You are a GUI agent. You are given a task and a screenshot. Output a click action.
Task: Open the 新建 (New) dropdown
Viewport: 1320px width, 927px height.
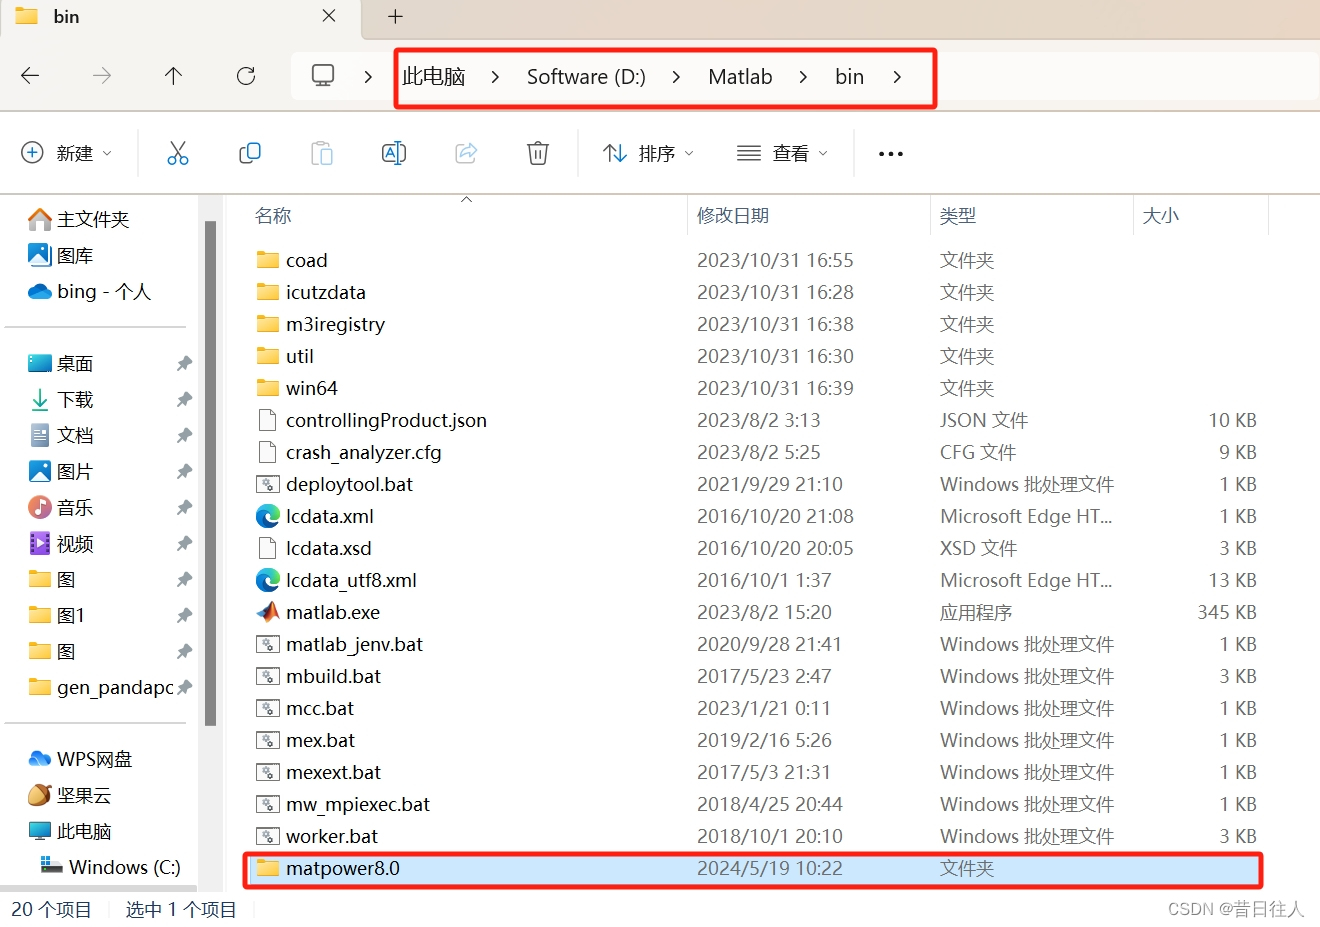(66, 152)
